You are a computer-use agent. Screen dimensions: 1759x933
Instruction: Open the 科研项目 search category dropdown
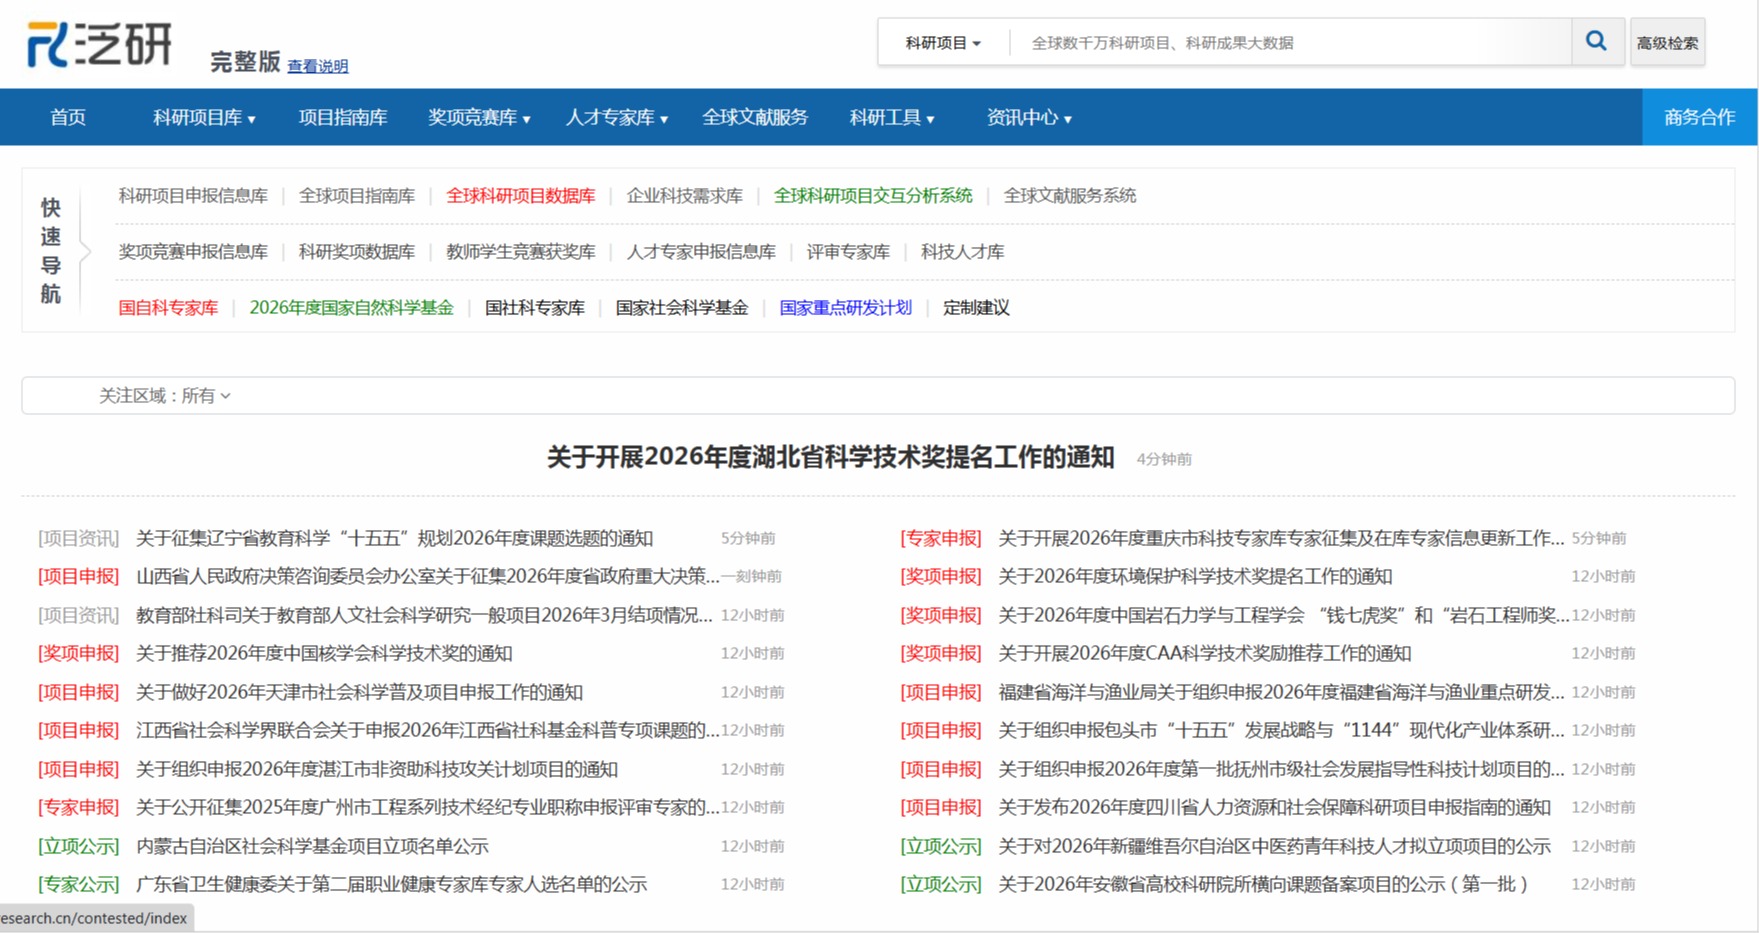(x=942, y=43)
